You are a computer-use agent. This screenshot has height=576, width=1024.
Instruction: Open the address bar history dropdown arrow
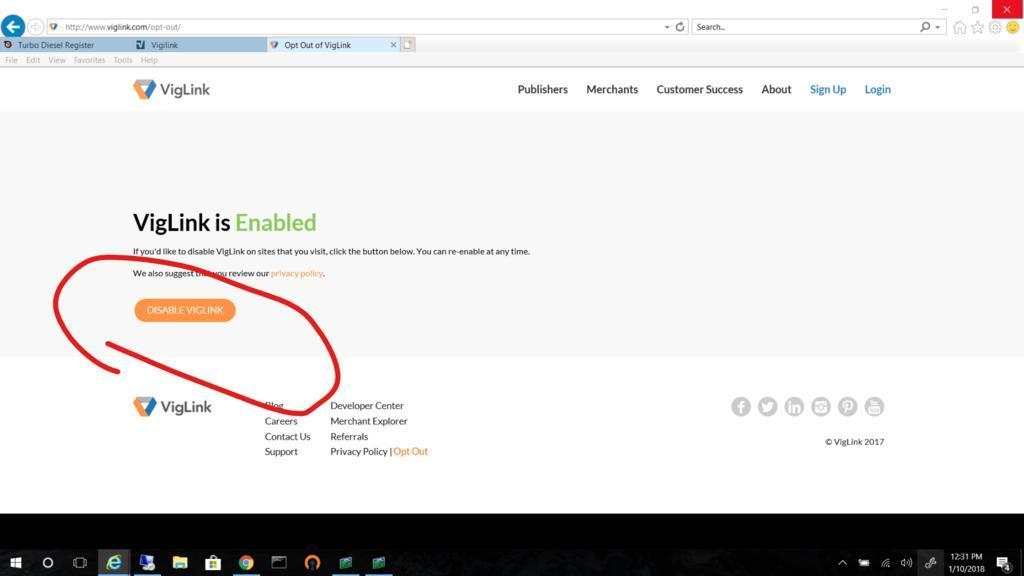(667, 27)
